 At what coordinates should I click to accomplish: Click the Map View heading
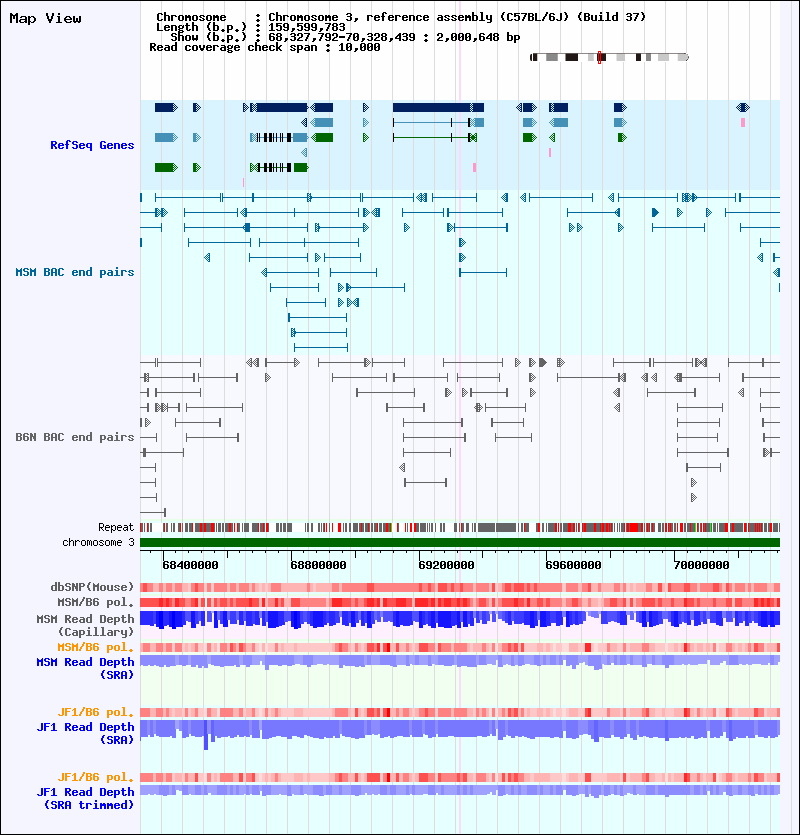[45, 18]
